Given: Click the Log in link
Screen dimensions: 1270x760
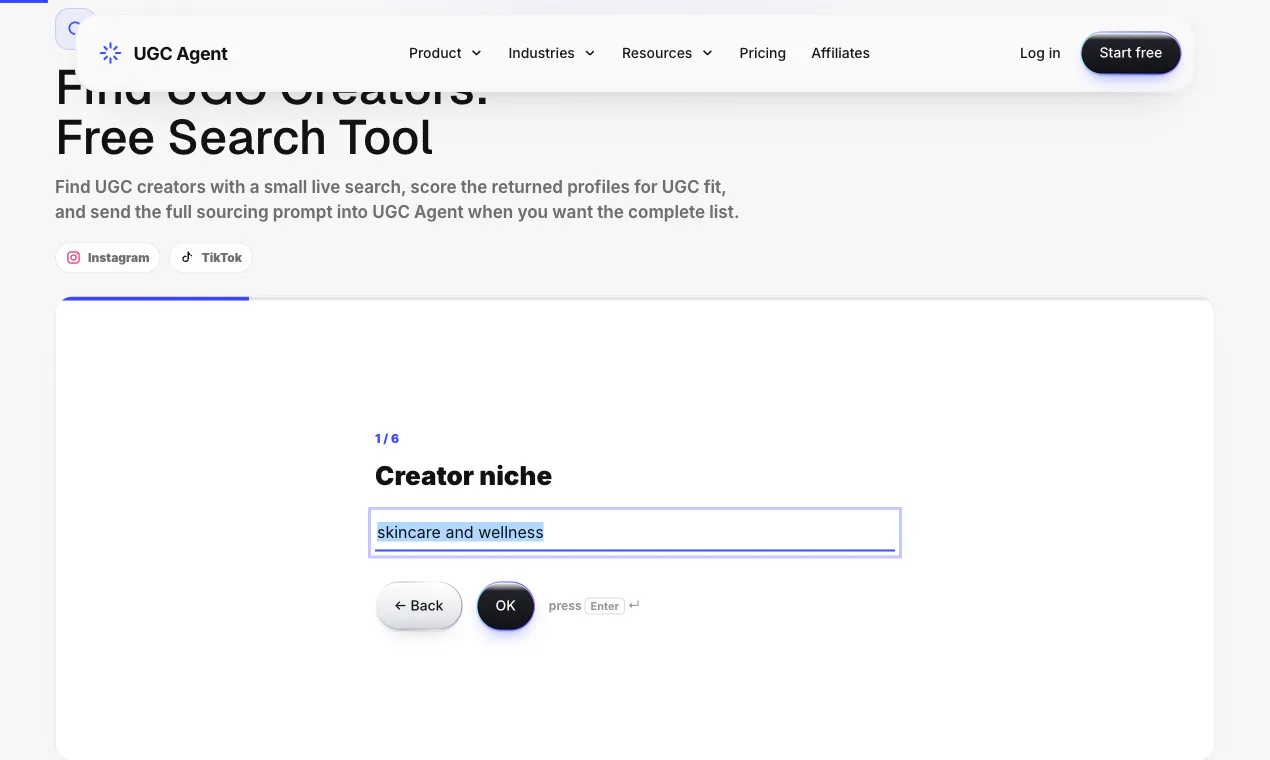Looking at the screenshot, I should tap(1040, 53).
